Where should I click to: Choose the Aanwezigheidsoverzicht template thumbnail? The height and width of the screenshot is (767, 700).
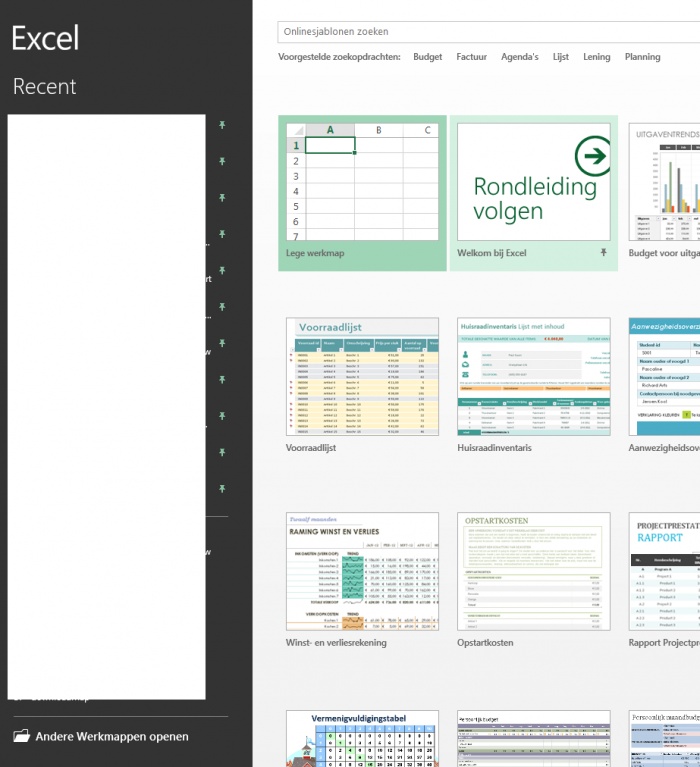pyautogui.click(x=664, y=377)
